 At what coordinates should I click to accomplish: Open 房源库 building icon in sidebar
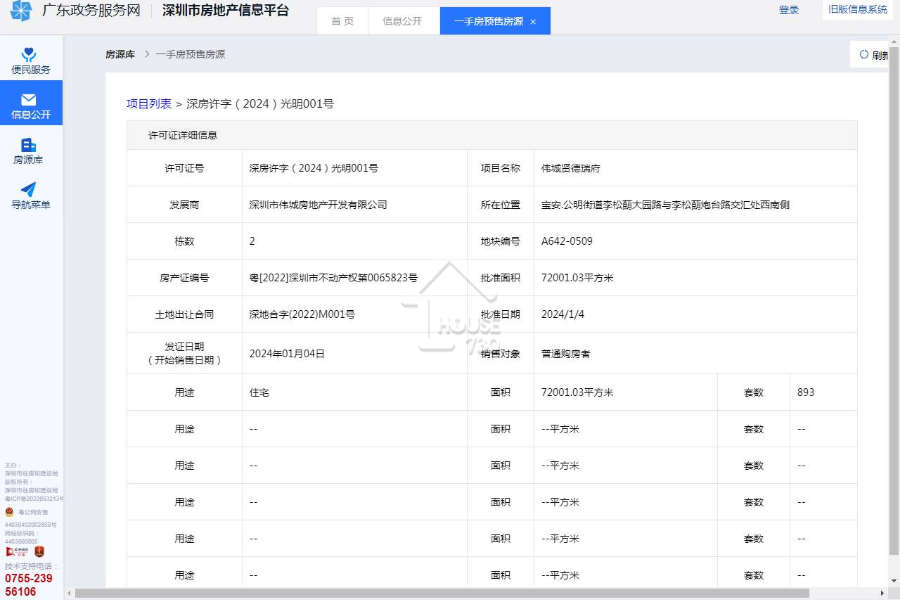29,145
